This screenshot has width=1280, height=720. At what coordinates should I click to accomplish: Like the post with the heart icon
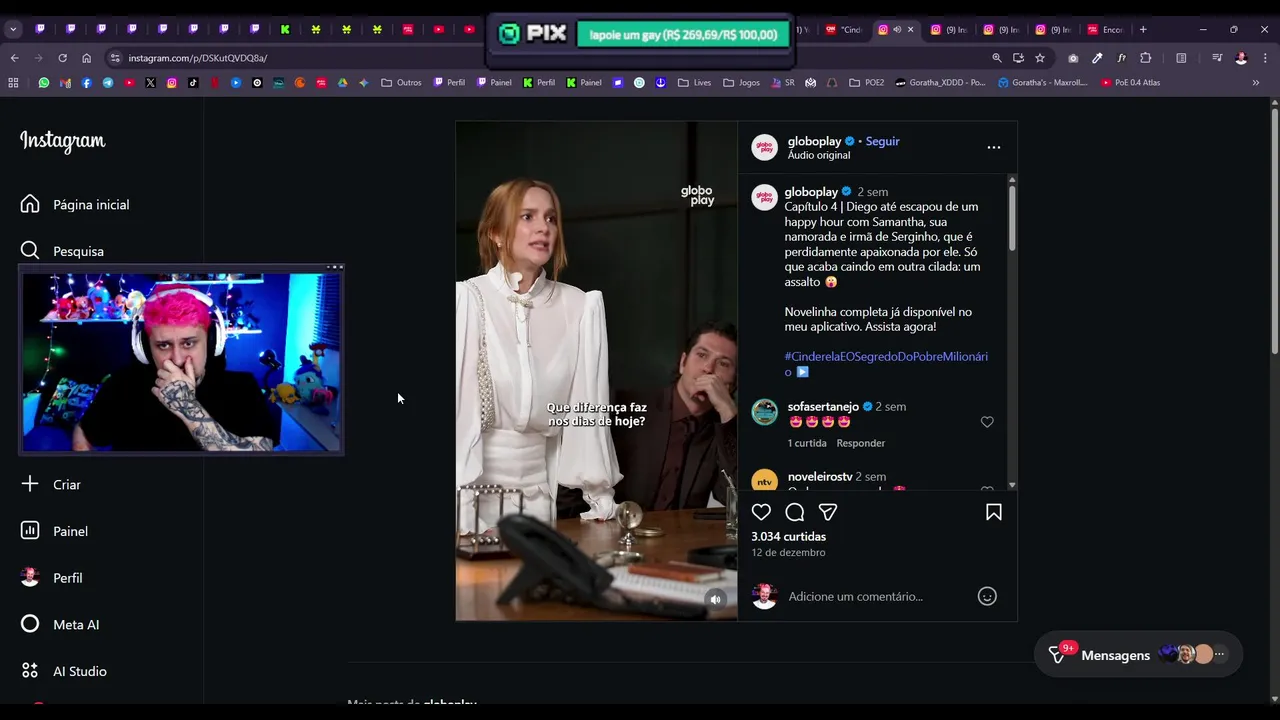[761, 512]
